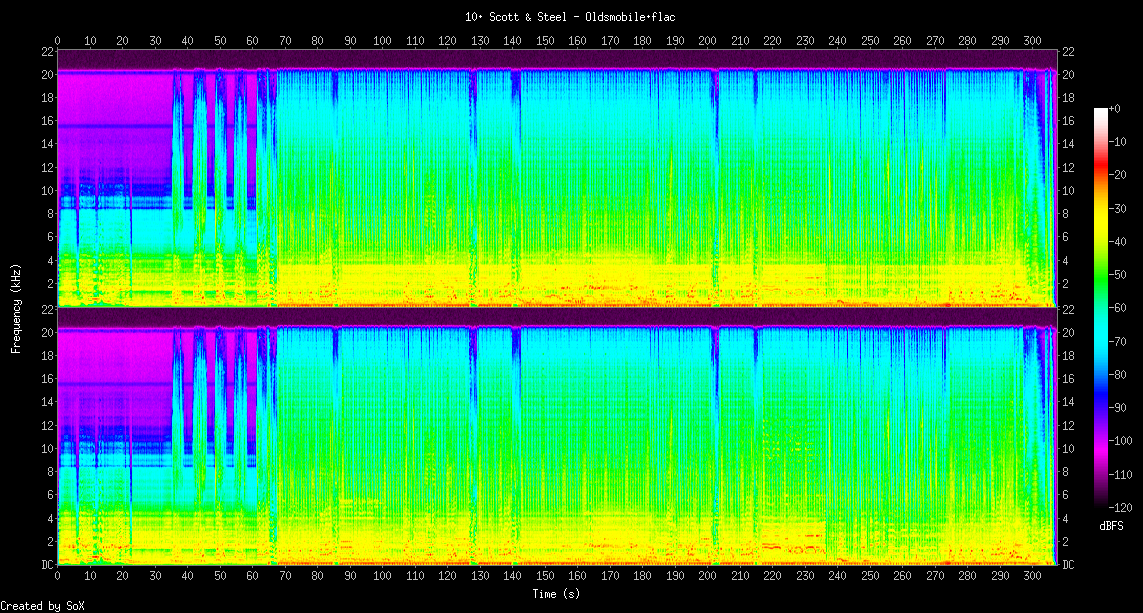Screen dimensions: 1143x613
Task: Click the 150 mark on the bottom time axis
Action: click(545, 577)
